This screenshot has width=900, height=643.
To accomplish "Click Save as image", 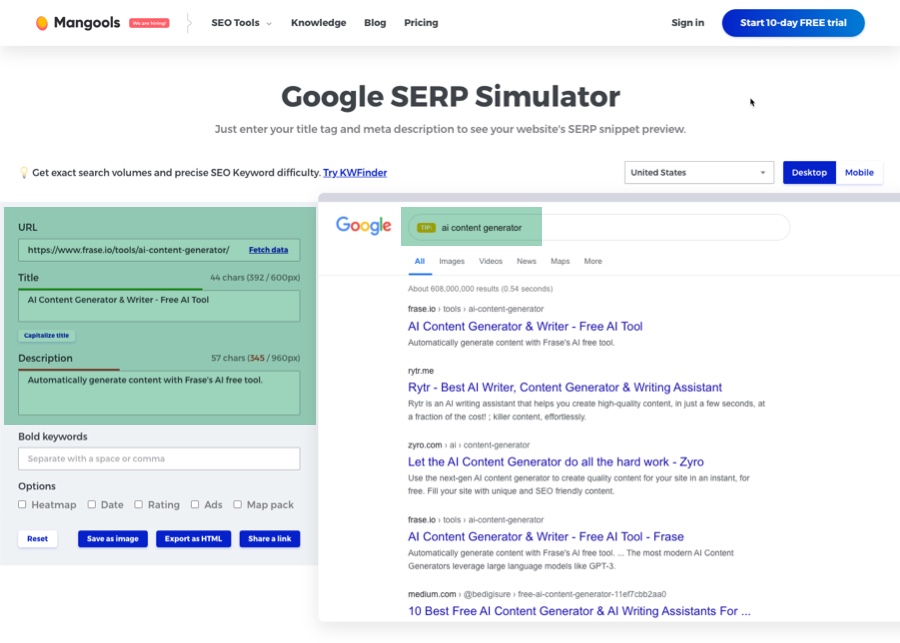I will point(112,539).
